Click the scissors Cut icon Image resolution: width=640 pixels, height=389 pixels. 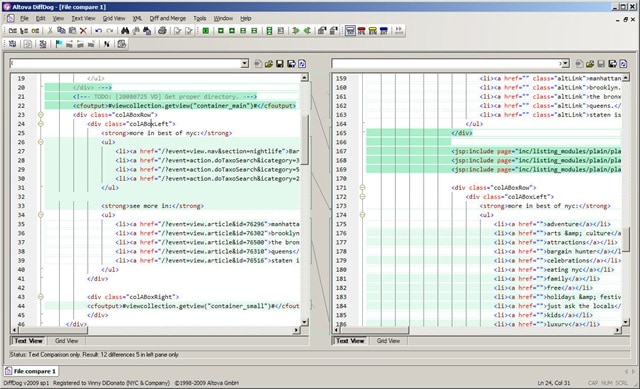[50, 31]
